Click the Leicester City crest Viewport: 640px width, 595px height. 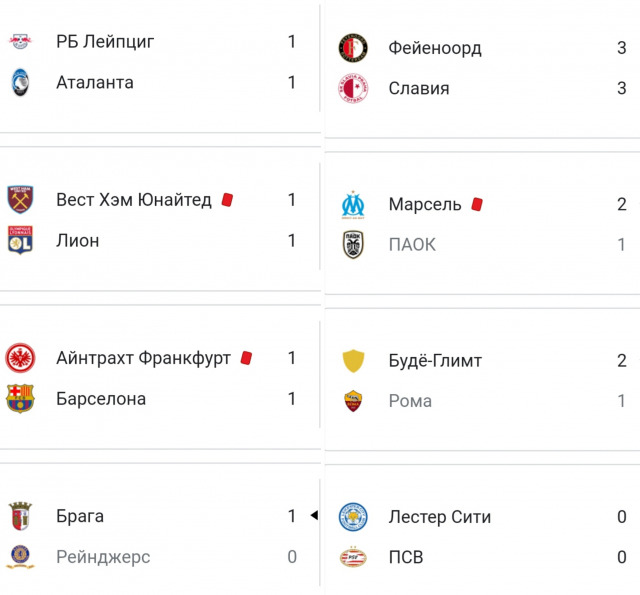pyautogui.click(x=354, y=517)
